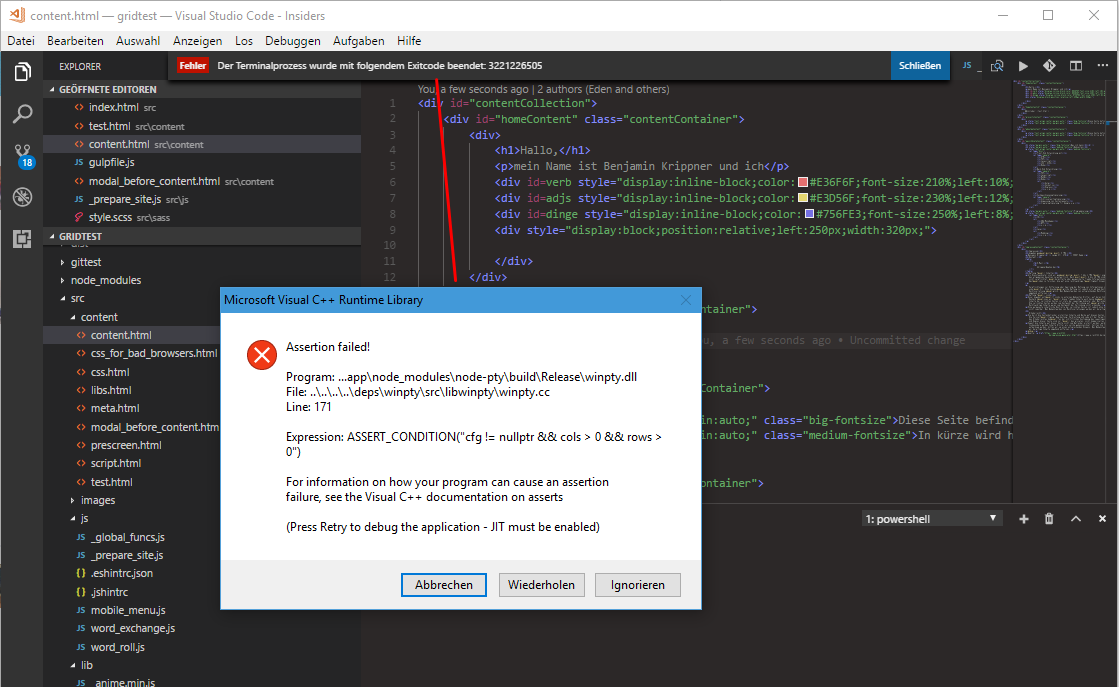Open more editor actions via the ellipsis icon

[x=1102, y=65]
